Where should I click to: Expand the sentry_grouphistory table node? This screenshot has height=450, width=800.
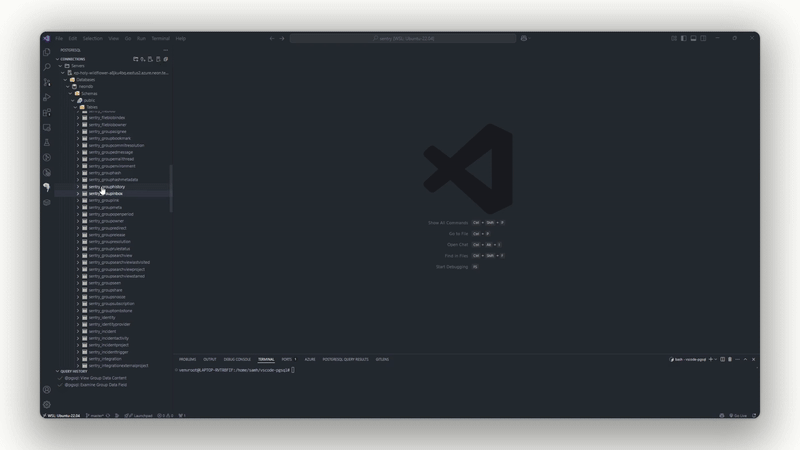pos(78,187)
